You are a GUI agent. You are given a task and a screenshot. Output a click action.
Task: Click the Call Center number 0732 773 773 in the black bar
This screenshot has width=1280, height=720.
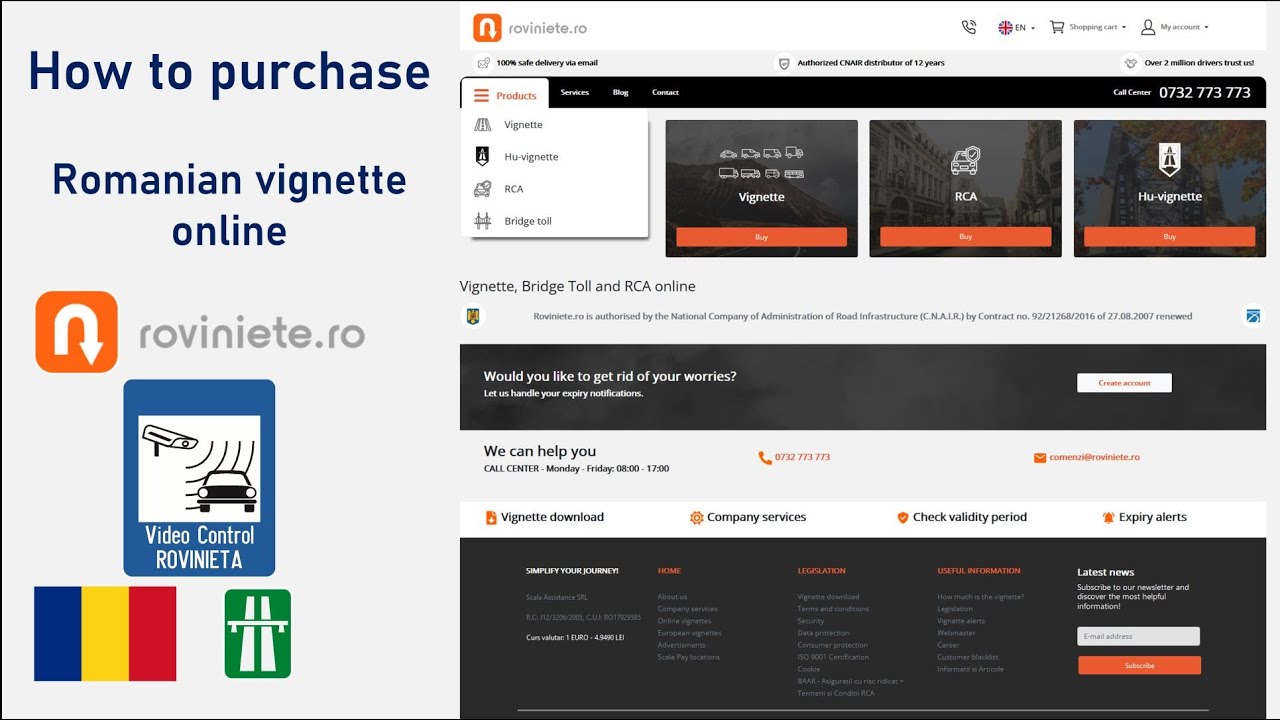click(1204, 92)
